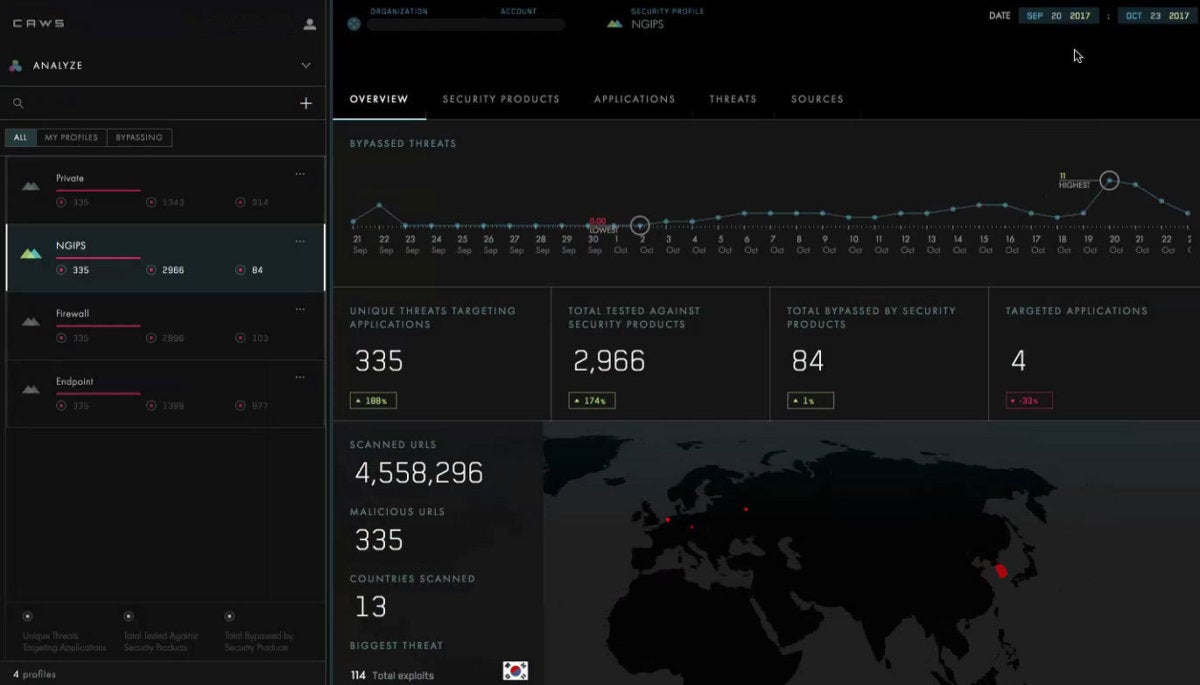
Task: Switch to the SOURCES tab
Action: 817,99
